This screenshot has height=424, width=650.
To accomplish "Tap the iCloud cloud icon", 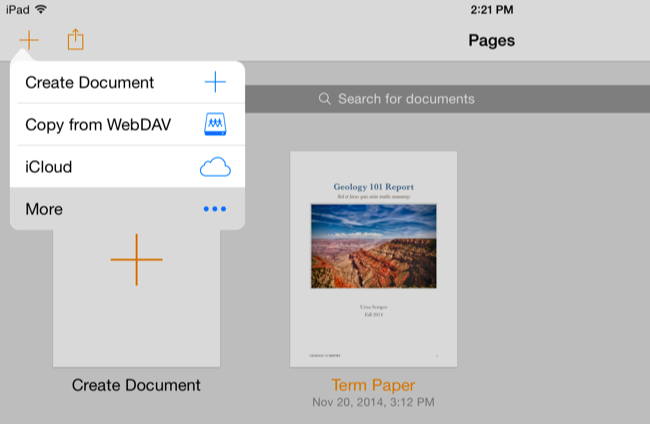I will tap(215, 167).
